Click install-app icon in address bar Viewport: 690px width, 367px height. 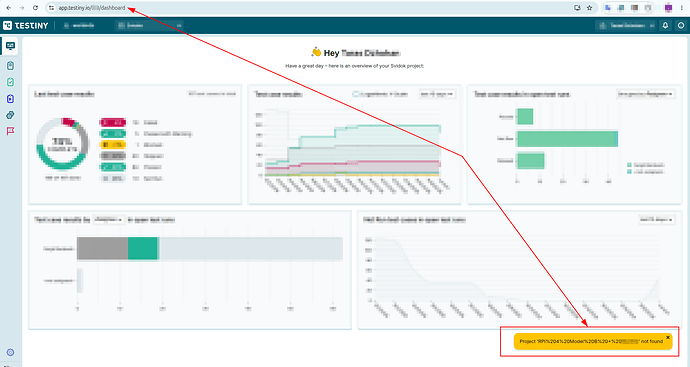click(577, 7)
